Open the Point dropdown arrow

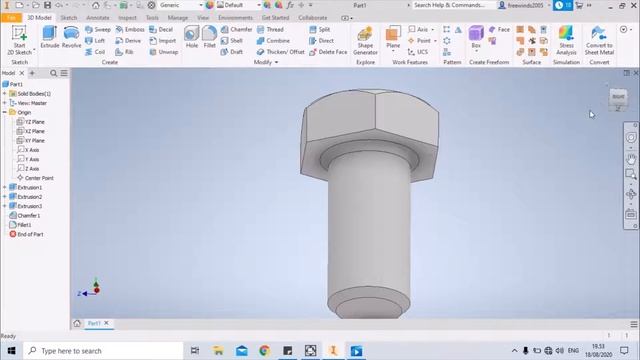(435, 41)
